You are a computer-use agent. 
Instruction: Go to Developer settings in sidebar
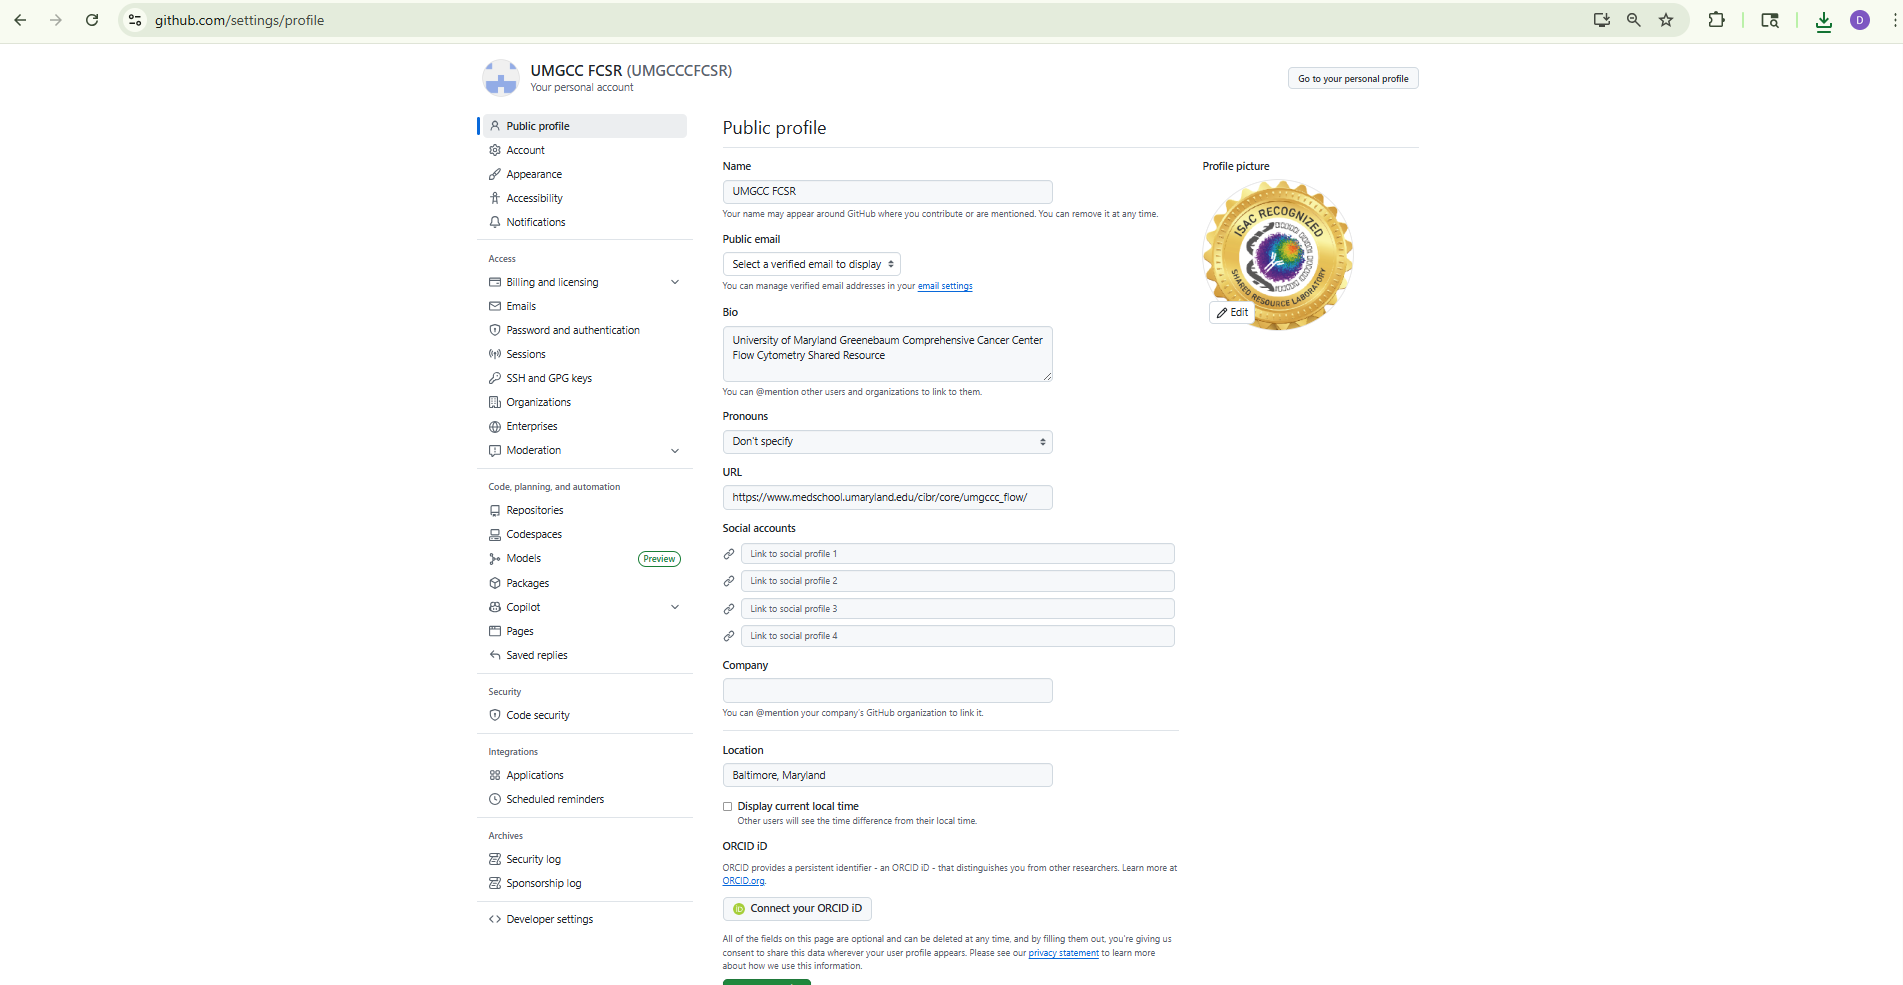549,919
